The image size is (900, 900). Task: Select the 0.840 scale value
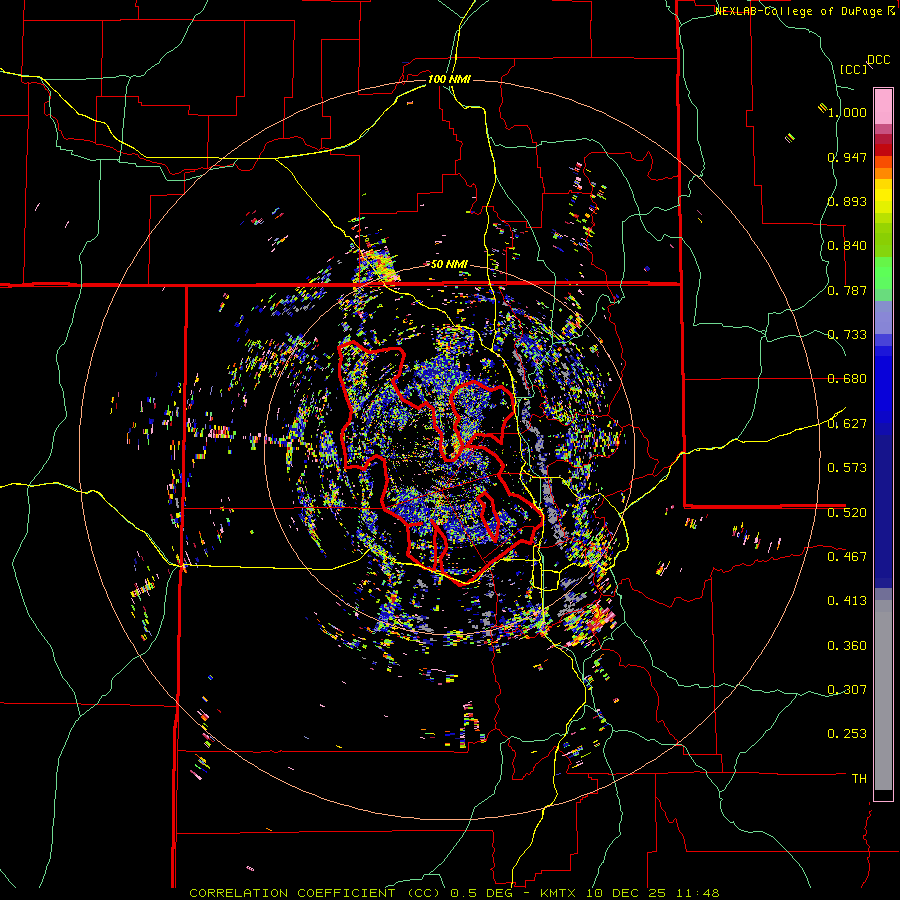[x=847, y=246]
